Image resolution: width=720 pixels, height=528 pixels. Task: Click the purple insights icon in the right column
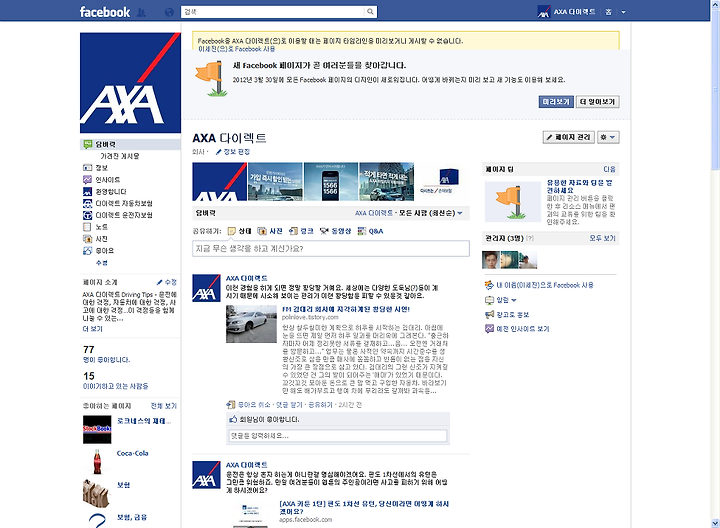tap(489, 329)
